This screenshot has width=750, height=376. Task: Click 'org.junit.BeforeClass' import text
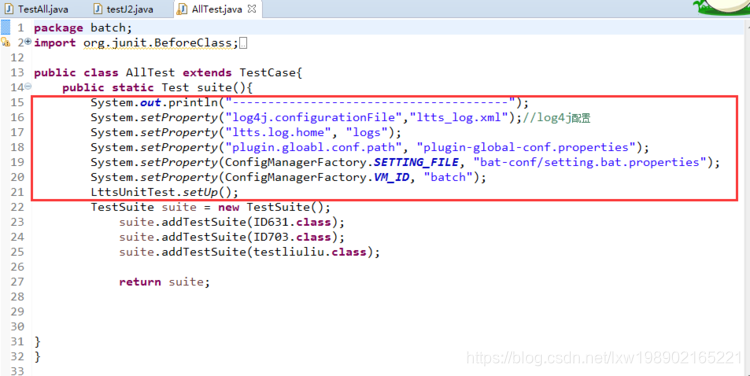point(157,43)
